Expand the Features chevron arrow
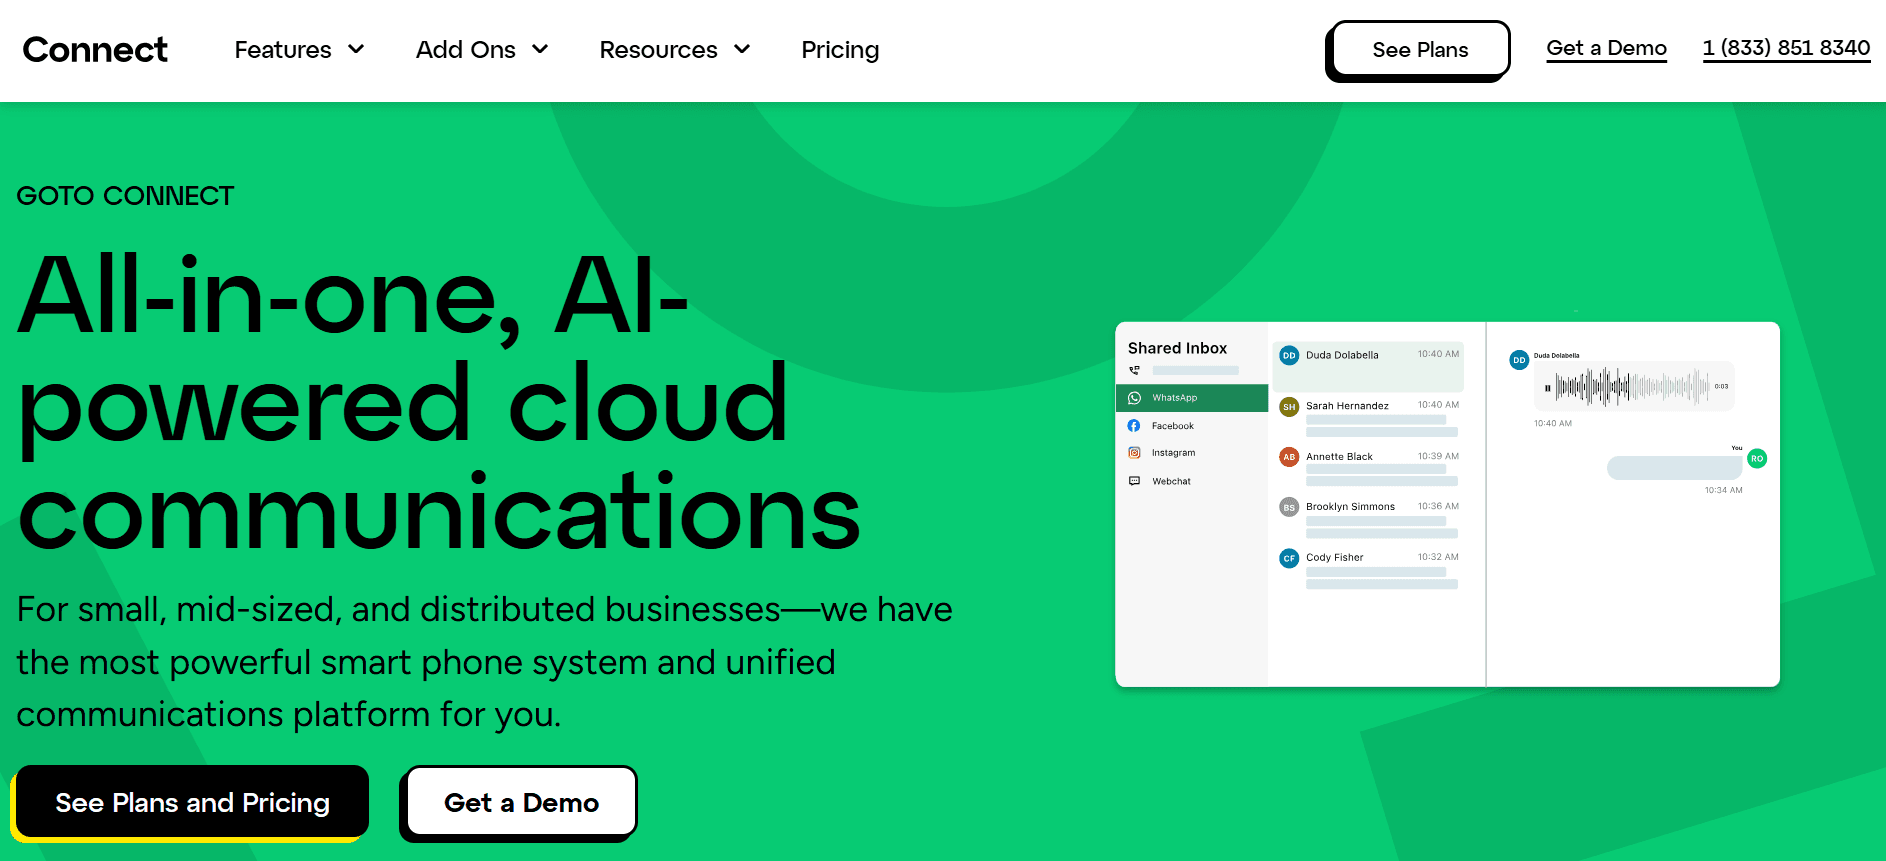The image size is (1886, 861). point(356,49)
